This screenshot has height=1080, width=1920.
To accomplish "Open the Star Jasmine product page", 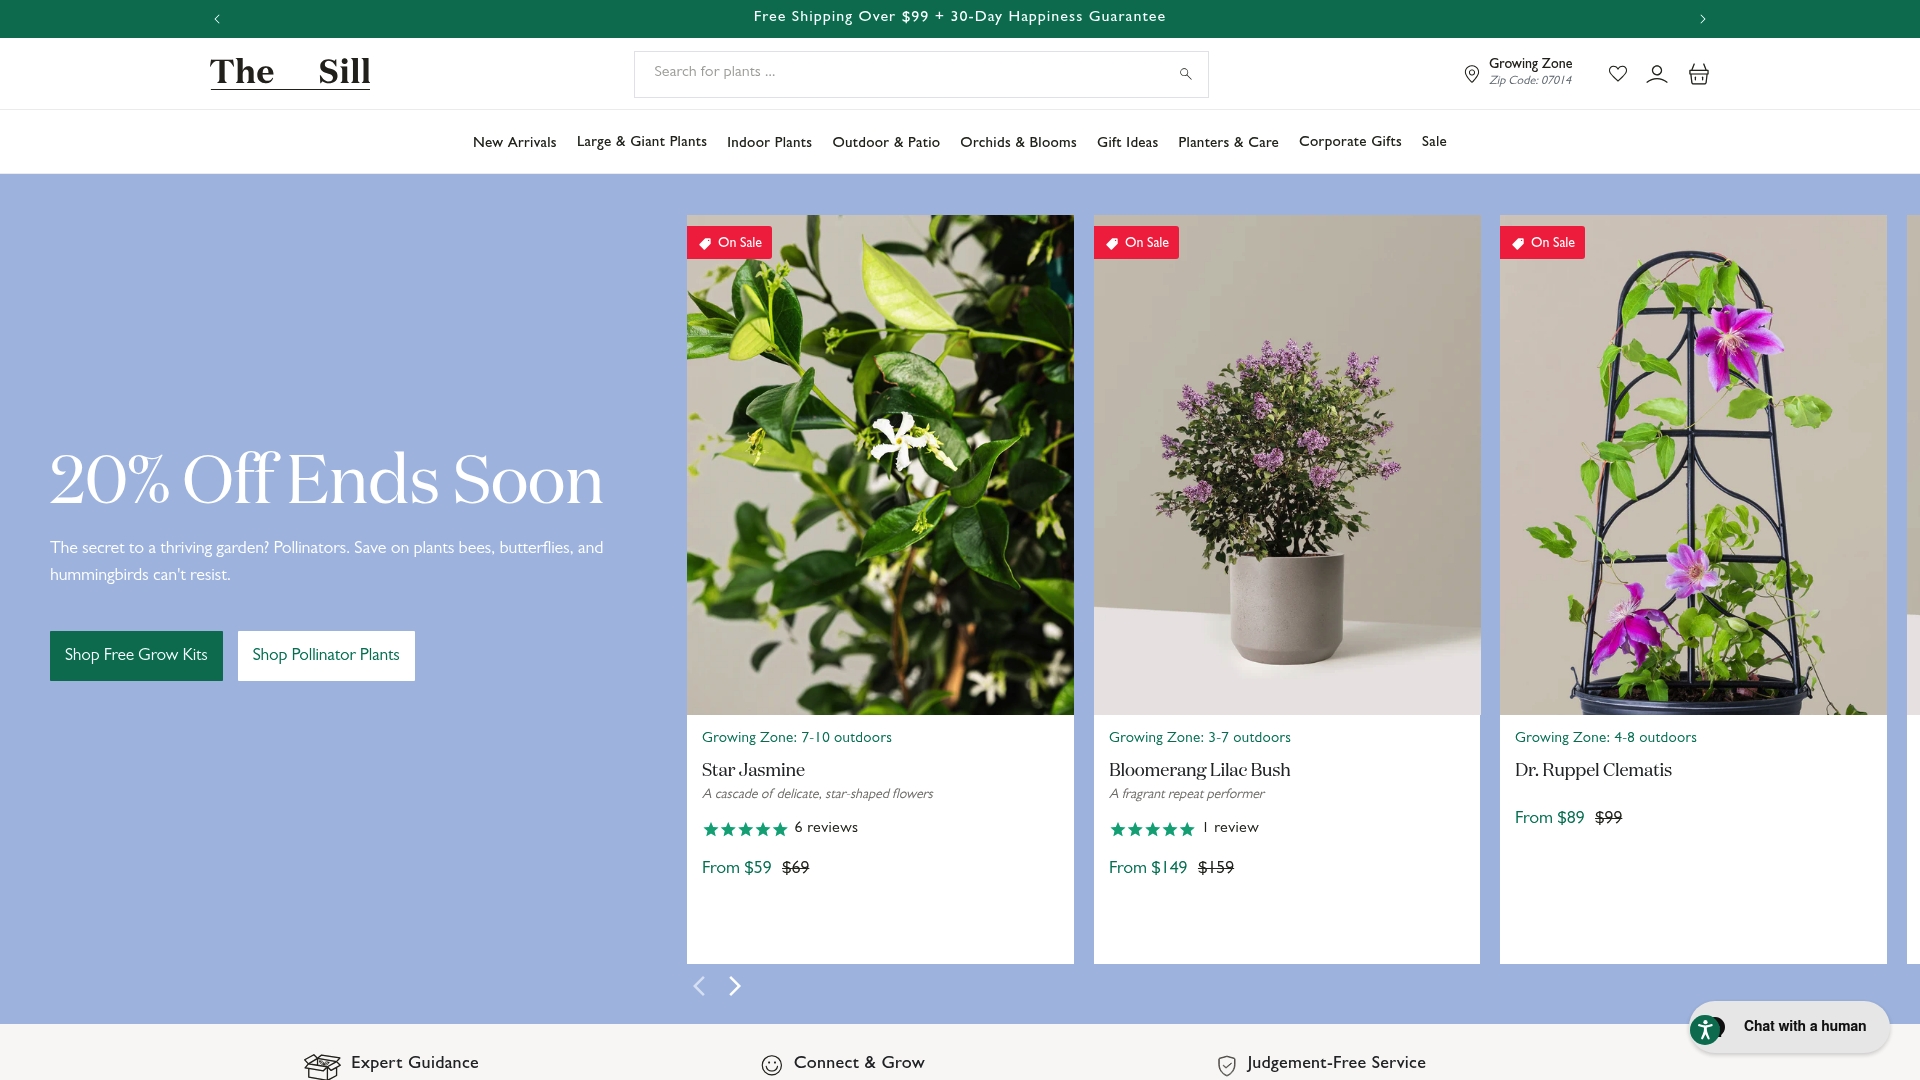I will [753, 770].
